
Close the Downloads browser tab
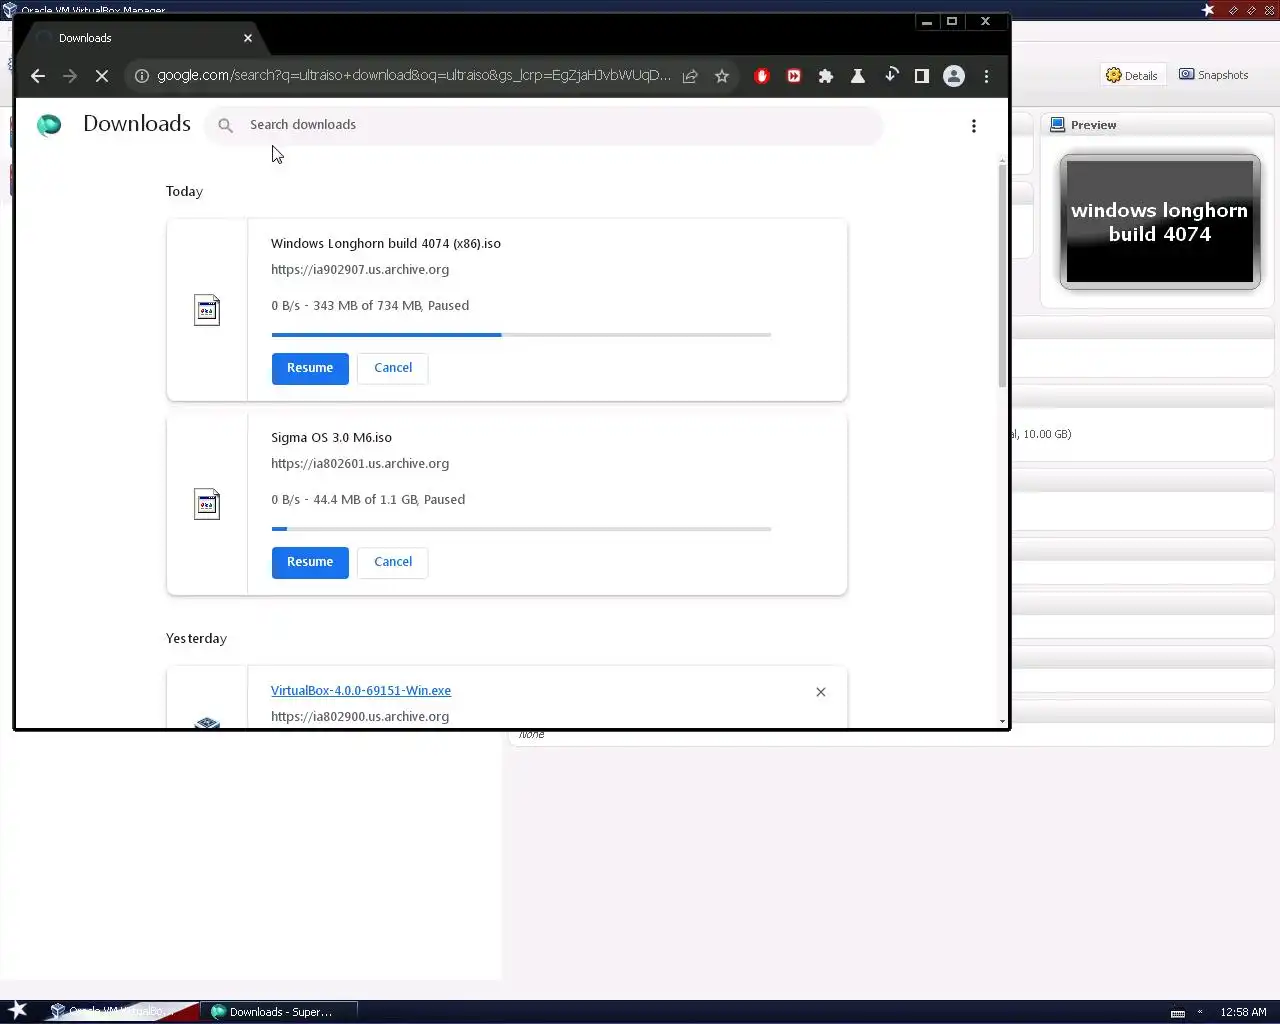point(248,38)
